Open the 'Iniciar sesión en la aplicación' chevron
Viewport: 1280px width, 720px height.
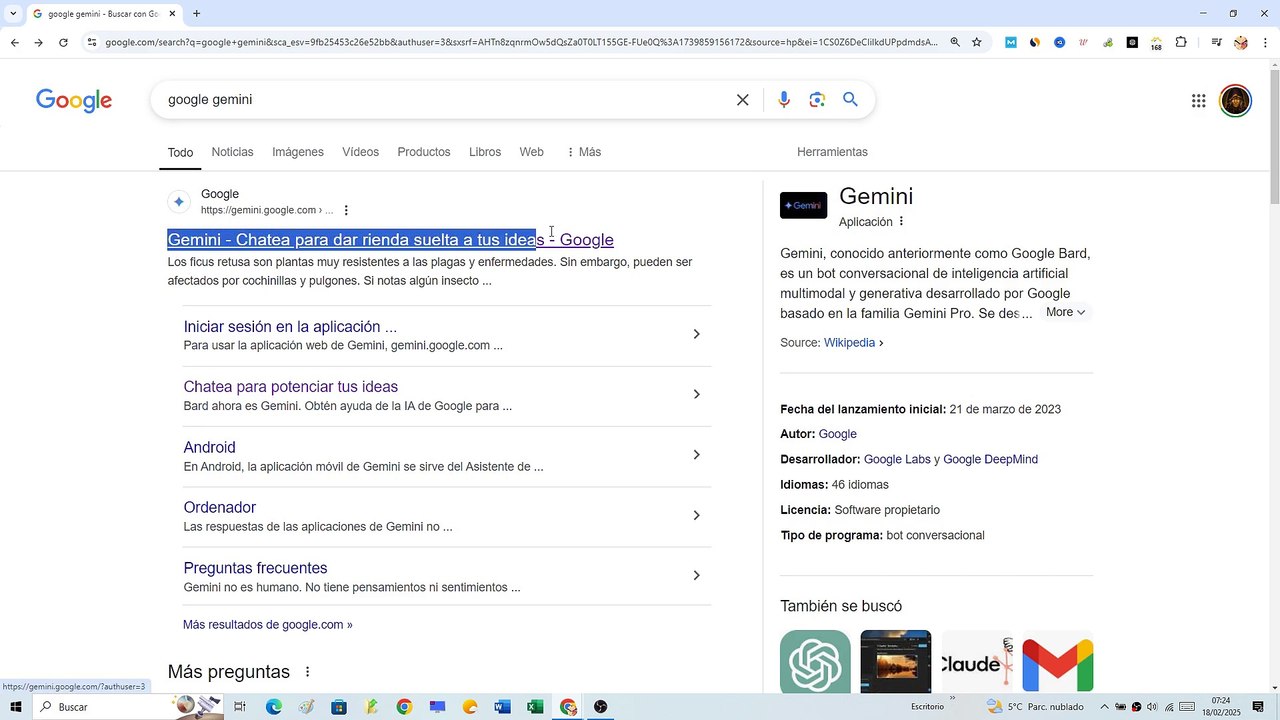pyautogui.click(x=696, y=334)
